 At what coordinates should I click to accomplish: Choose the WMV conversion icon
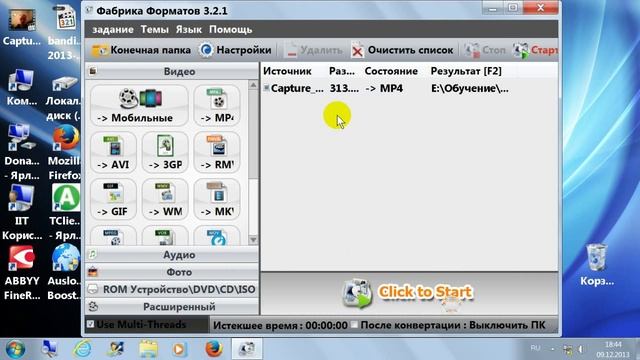click(165, 199)
